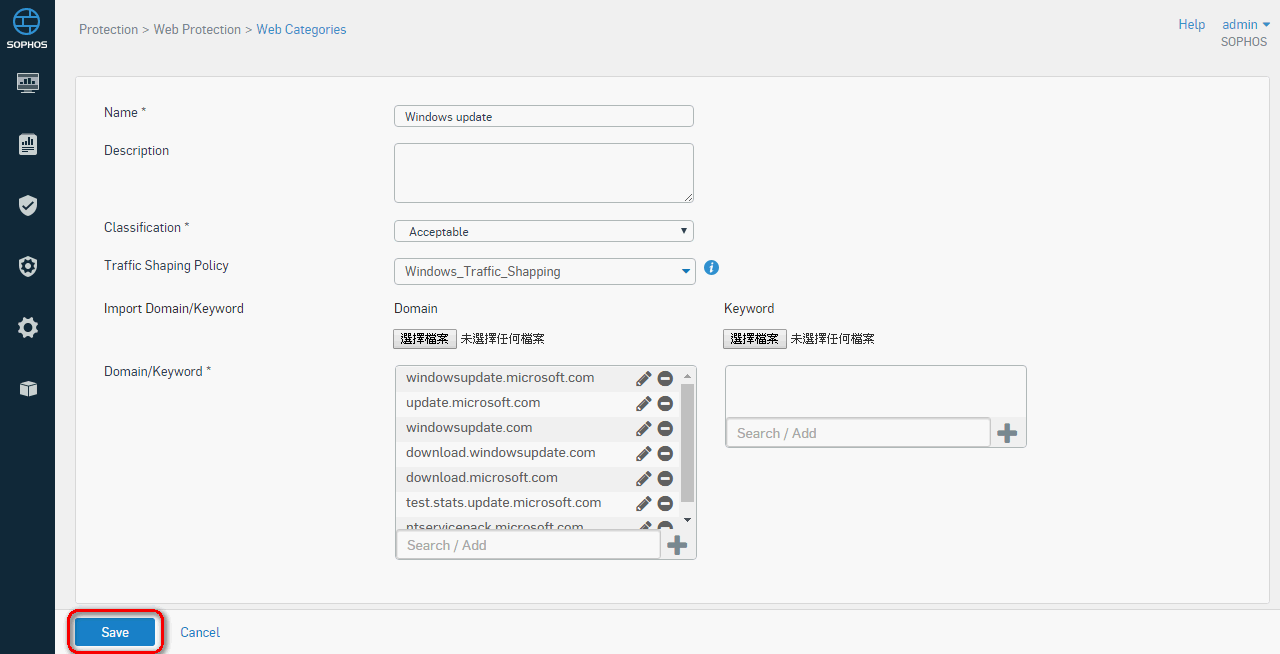Click plus icon to add domain

point(677,545)
